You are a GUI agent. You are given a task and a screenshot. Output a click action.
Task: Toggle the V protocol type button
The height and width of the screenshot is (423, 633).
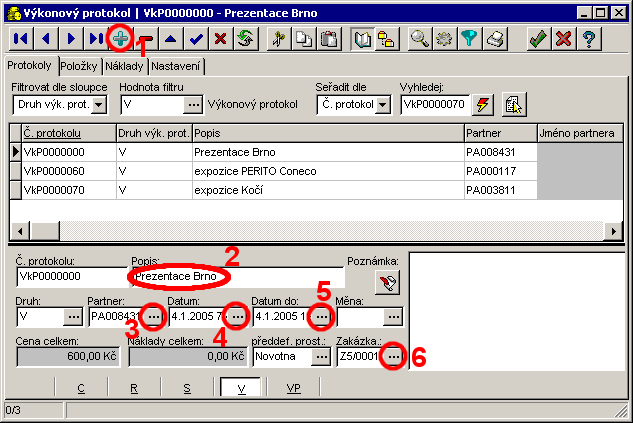click(x=241, y=388)
